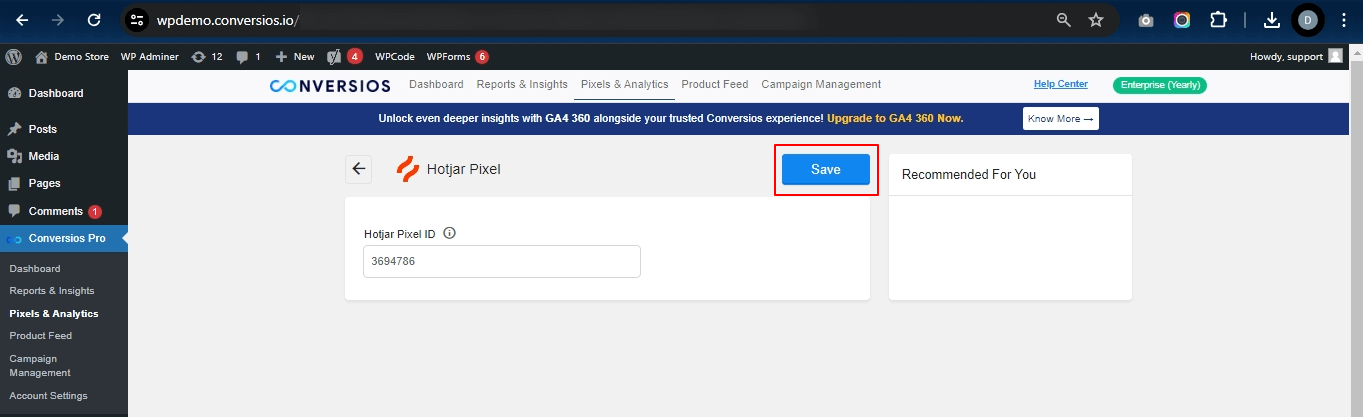Open the camera screenshot extension
1363x417 pixels.
(x=1146, y=20)
